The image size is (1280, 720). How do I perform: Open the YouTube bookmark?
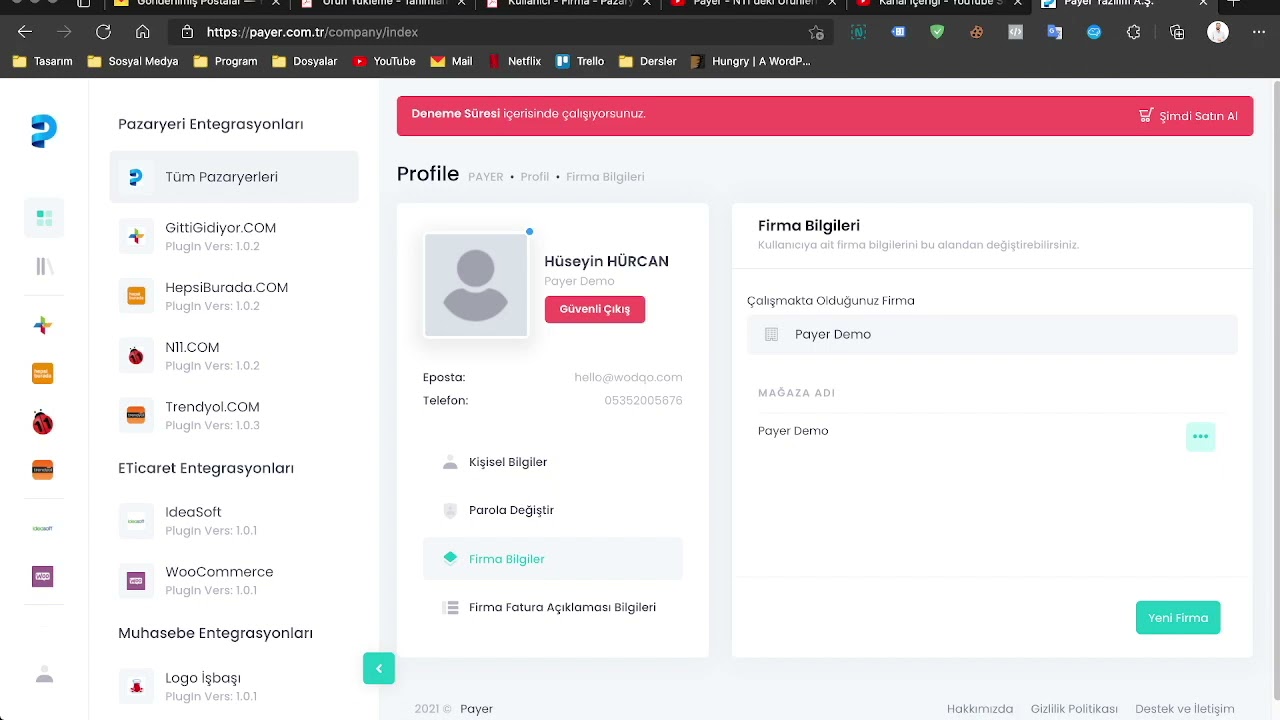[384, 61]
